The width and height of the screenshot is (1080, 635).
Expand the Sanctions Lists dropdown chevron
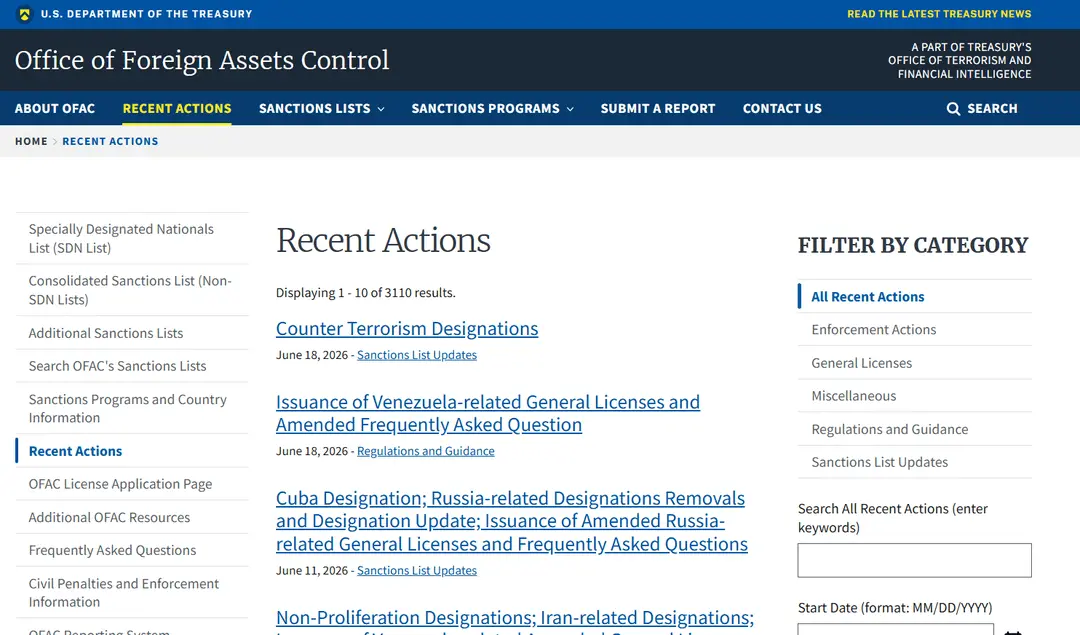click(x=381, y=109)
